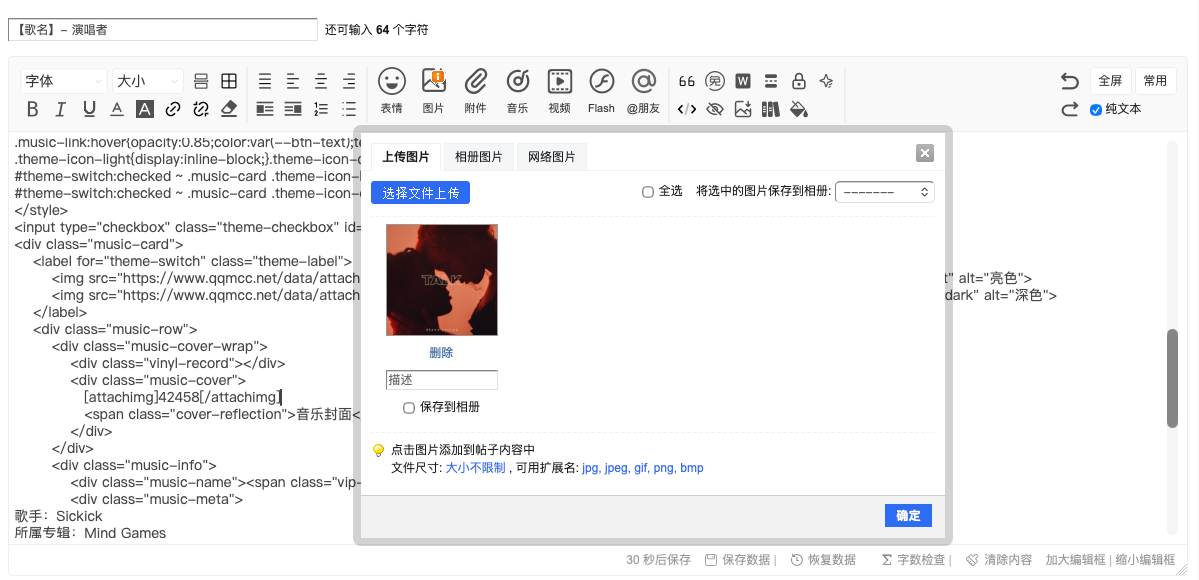Select the 上传图片 tab
Viewport: 1199px width, 580px height.
406,157
